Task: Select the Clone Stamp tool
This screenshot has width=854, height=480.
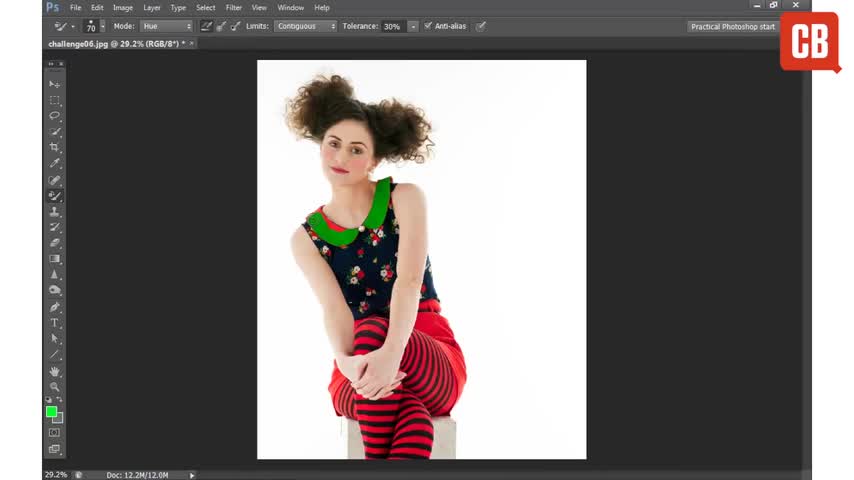Action: coord(55,211)
